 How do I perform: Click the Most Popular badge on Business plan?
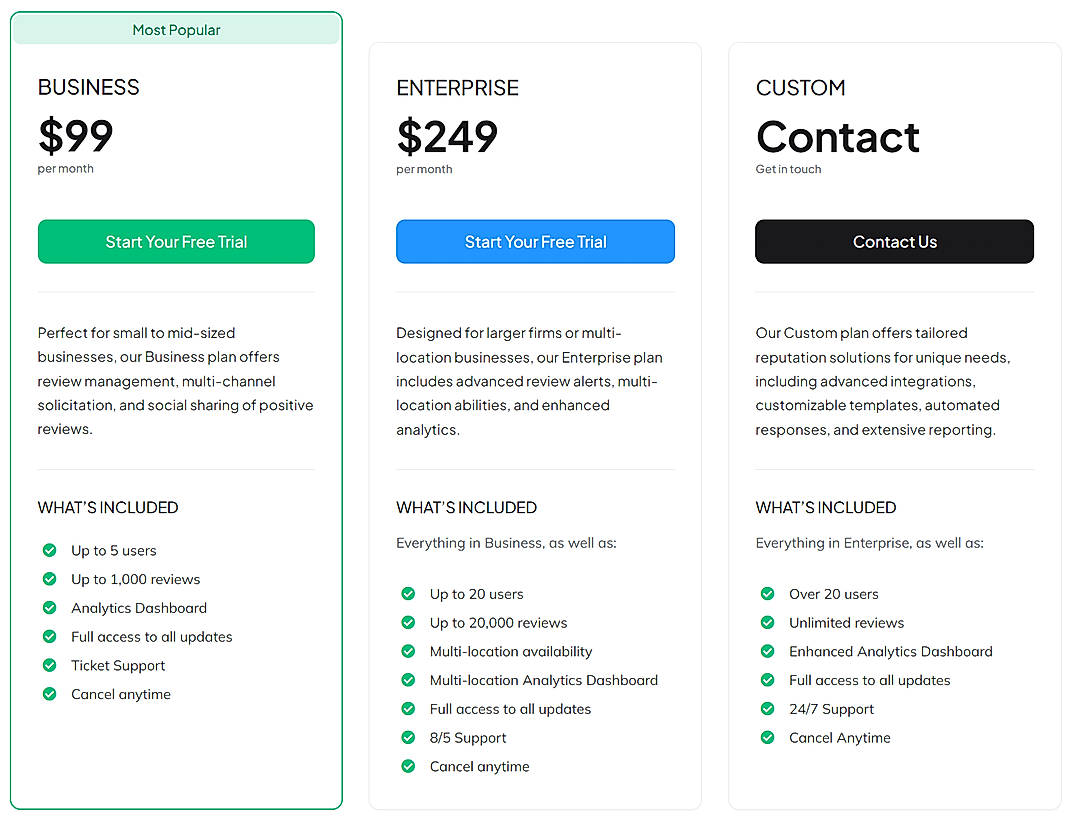pos(176,30)
